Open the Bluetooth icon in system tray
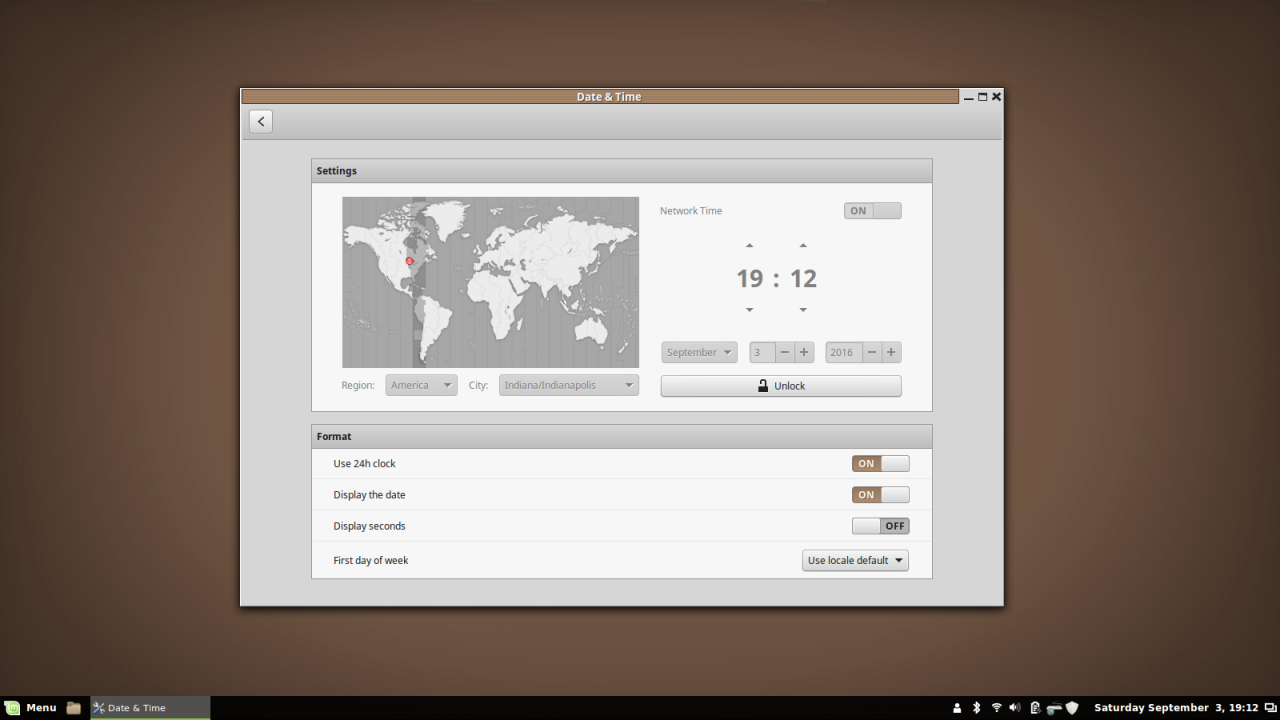Image resolution: width=1280 pixels, height=720 pixels. pyautogui.click(x=977, y=708)
